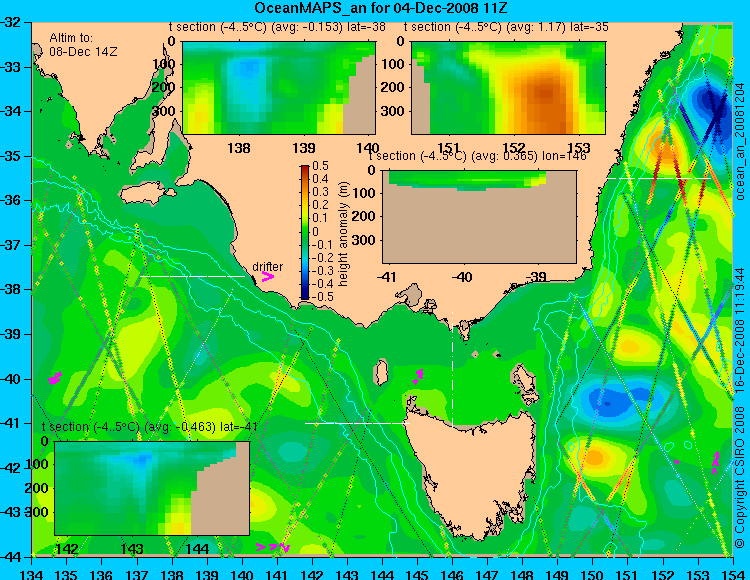Click the "0.4" tick on the color bar
The width and height of the screenshot is (750, 580).
320,179
